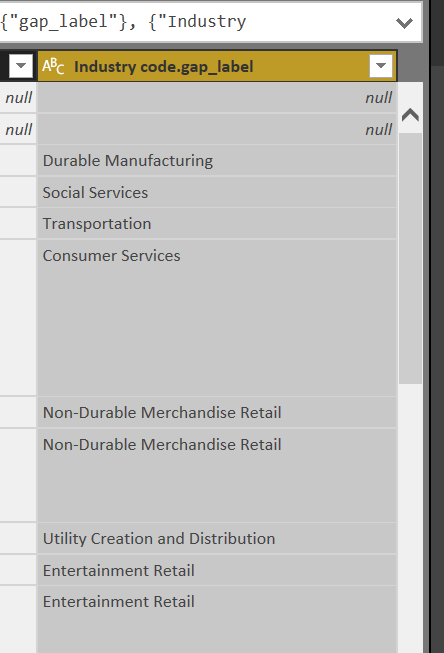Select the Transportation cell
Screen dimensions: 444x653
(217, 224)
